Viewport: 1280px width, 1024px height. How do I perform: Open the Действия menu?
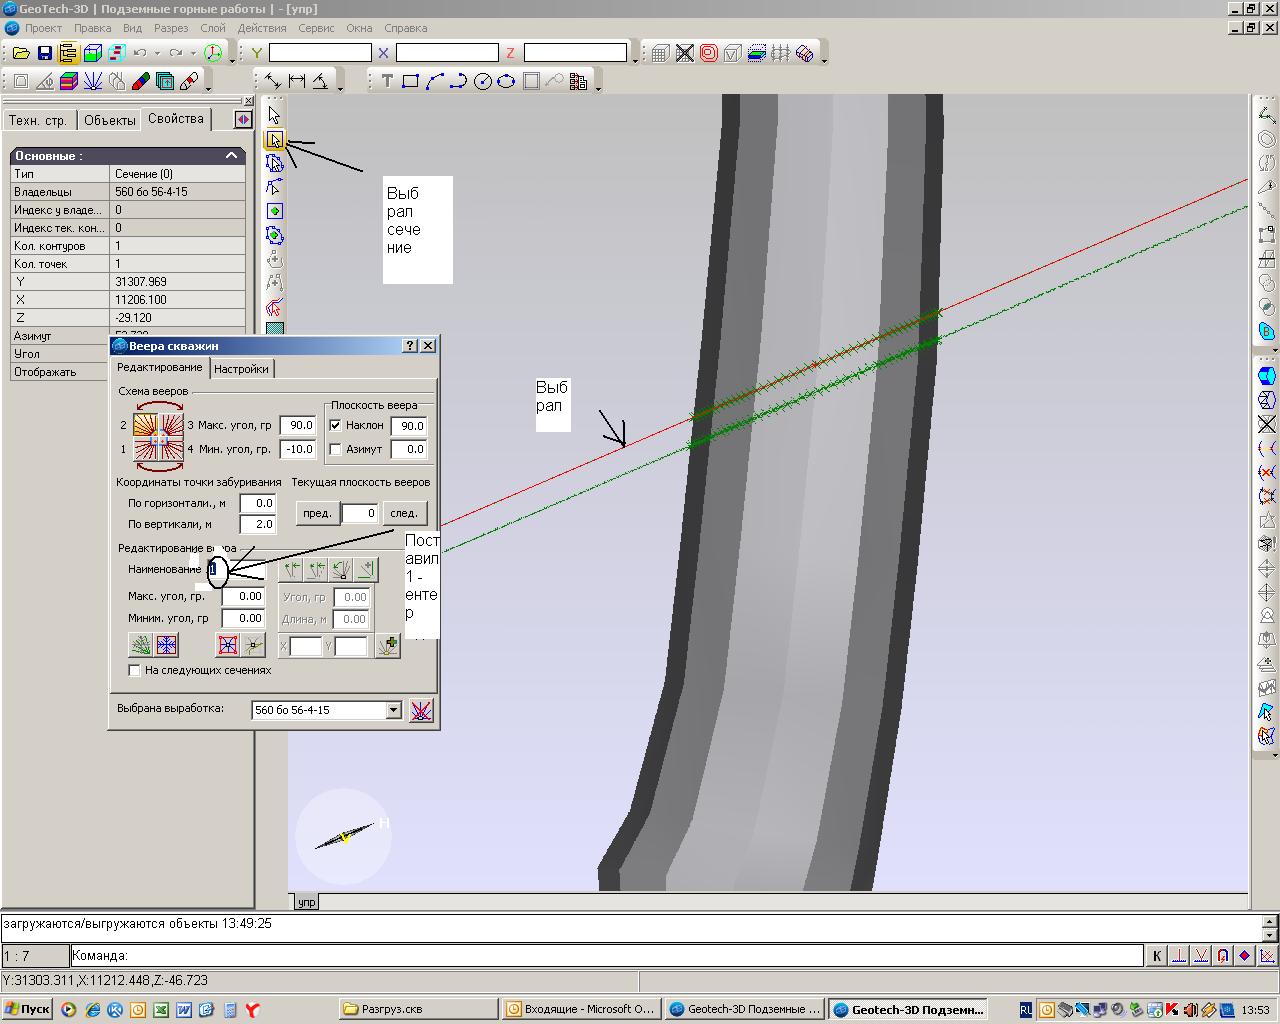[262, 28]
